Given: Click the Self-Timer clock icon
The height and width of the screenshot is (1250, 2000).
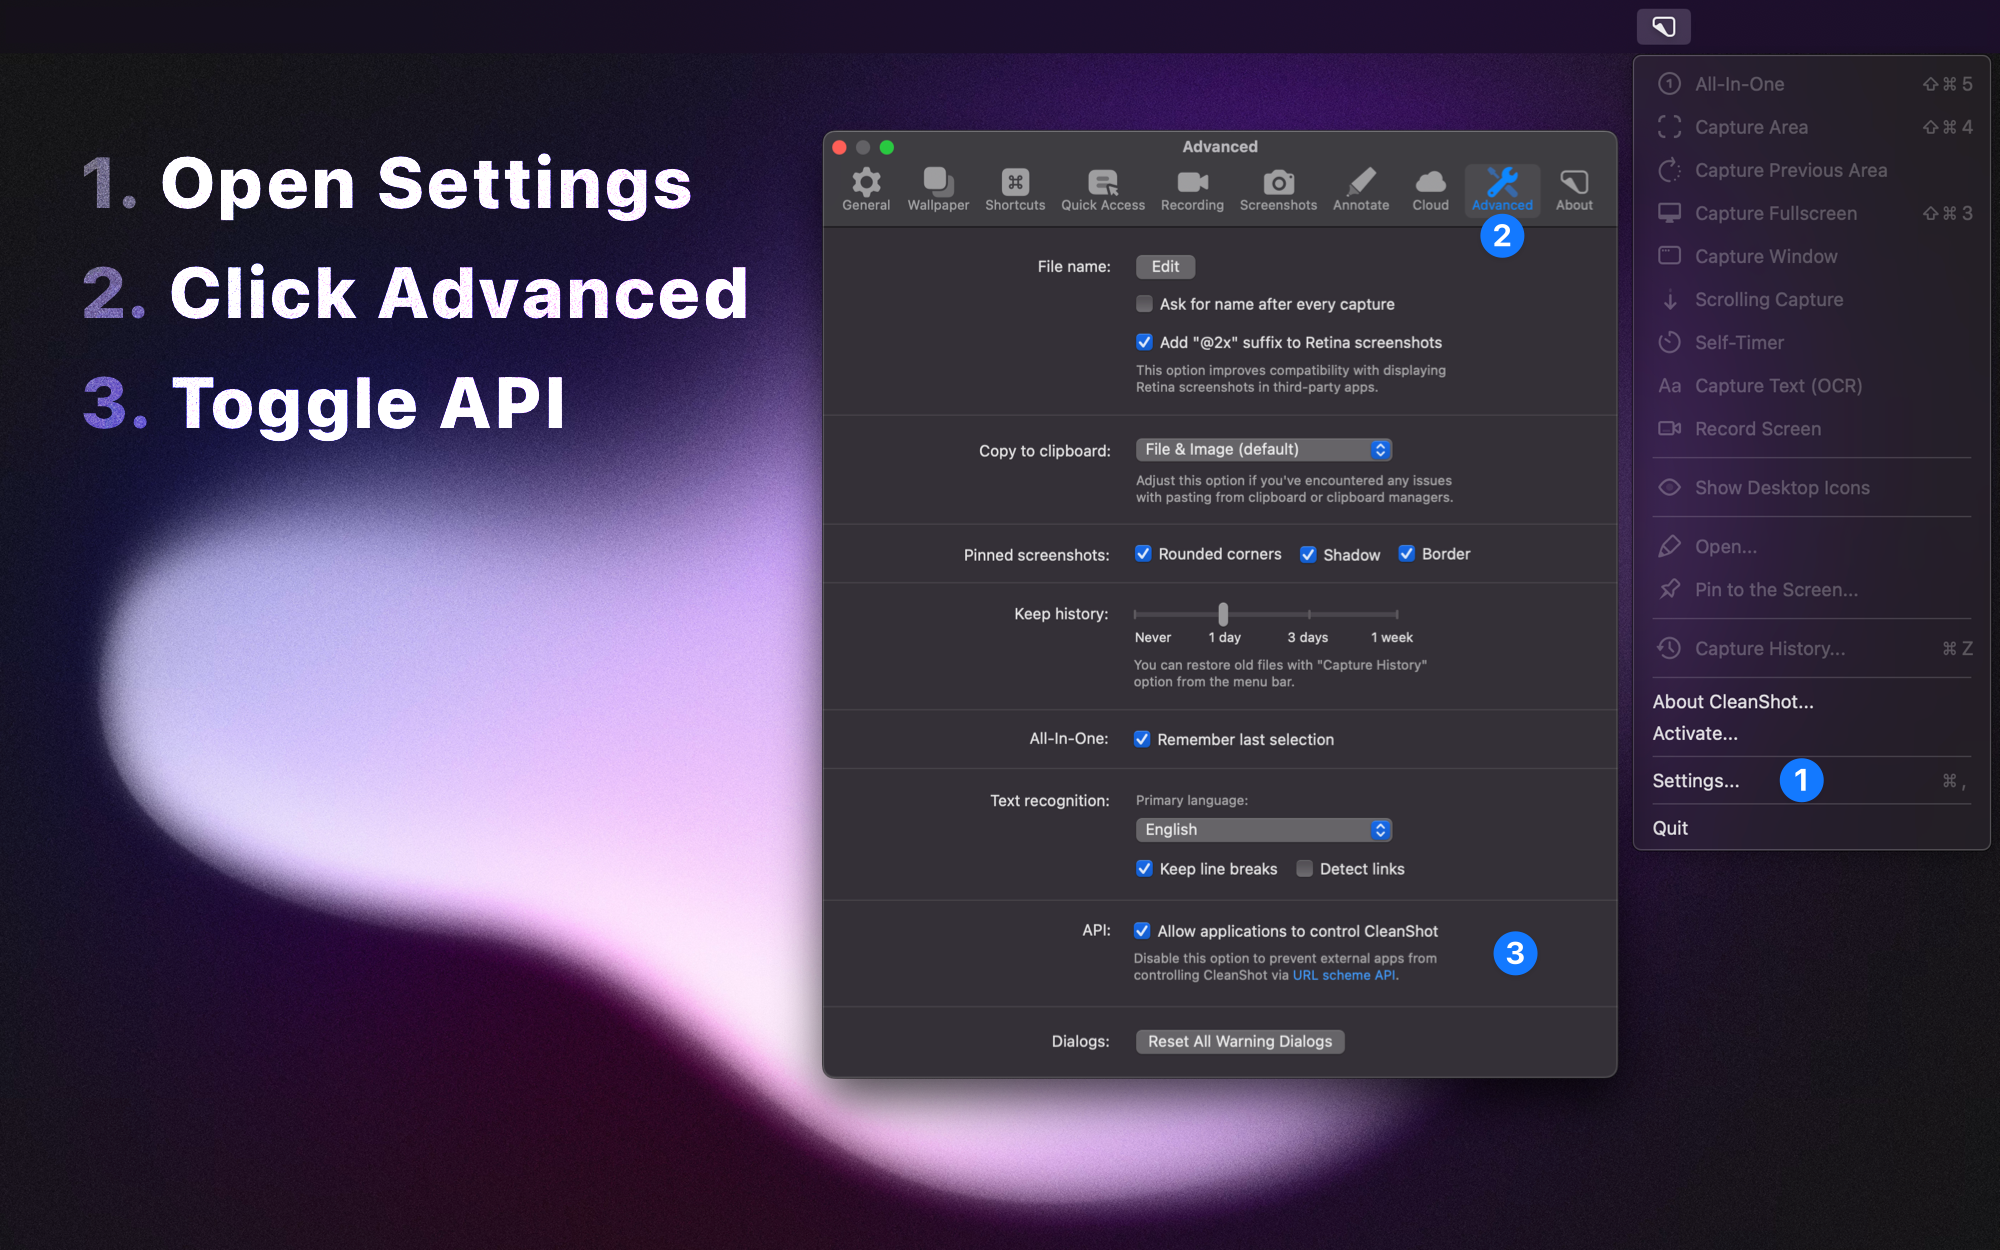Looking at the screenshot, I should click(1669, 342).
